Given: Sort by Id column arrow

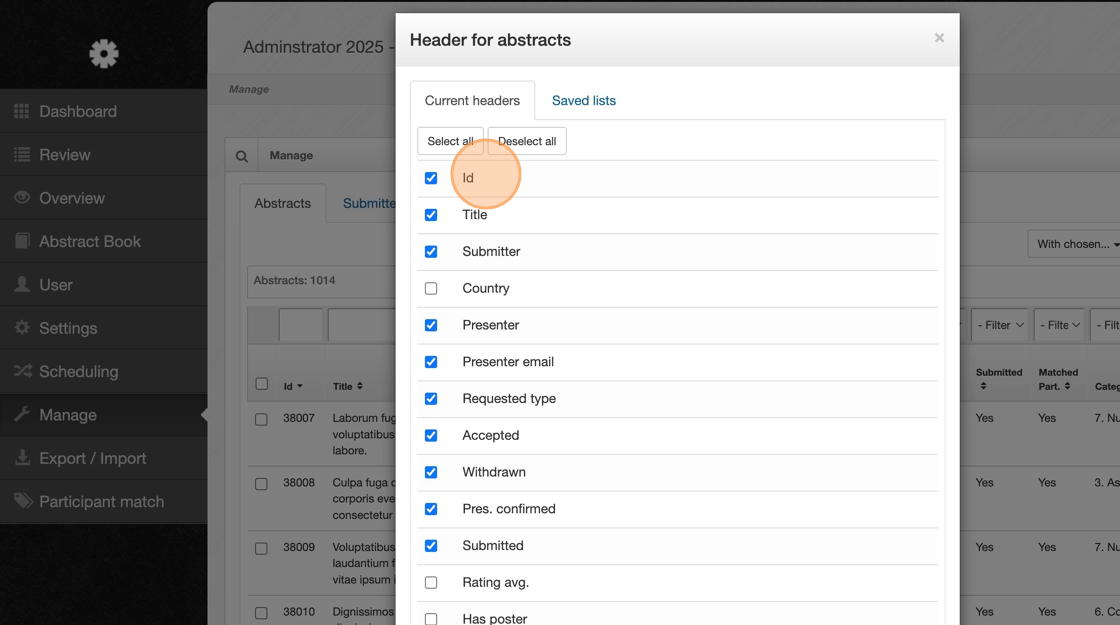Looking at the screenshot, I should click(x=300, y=386).
